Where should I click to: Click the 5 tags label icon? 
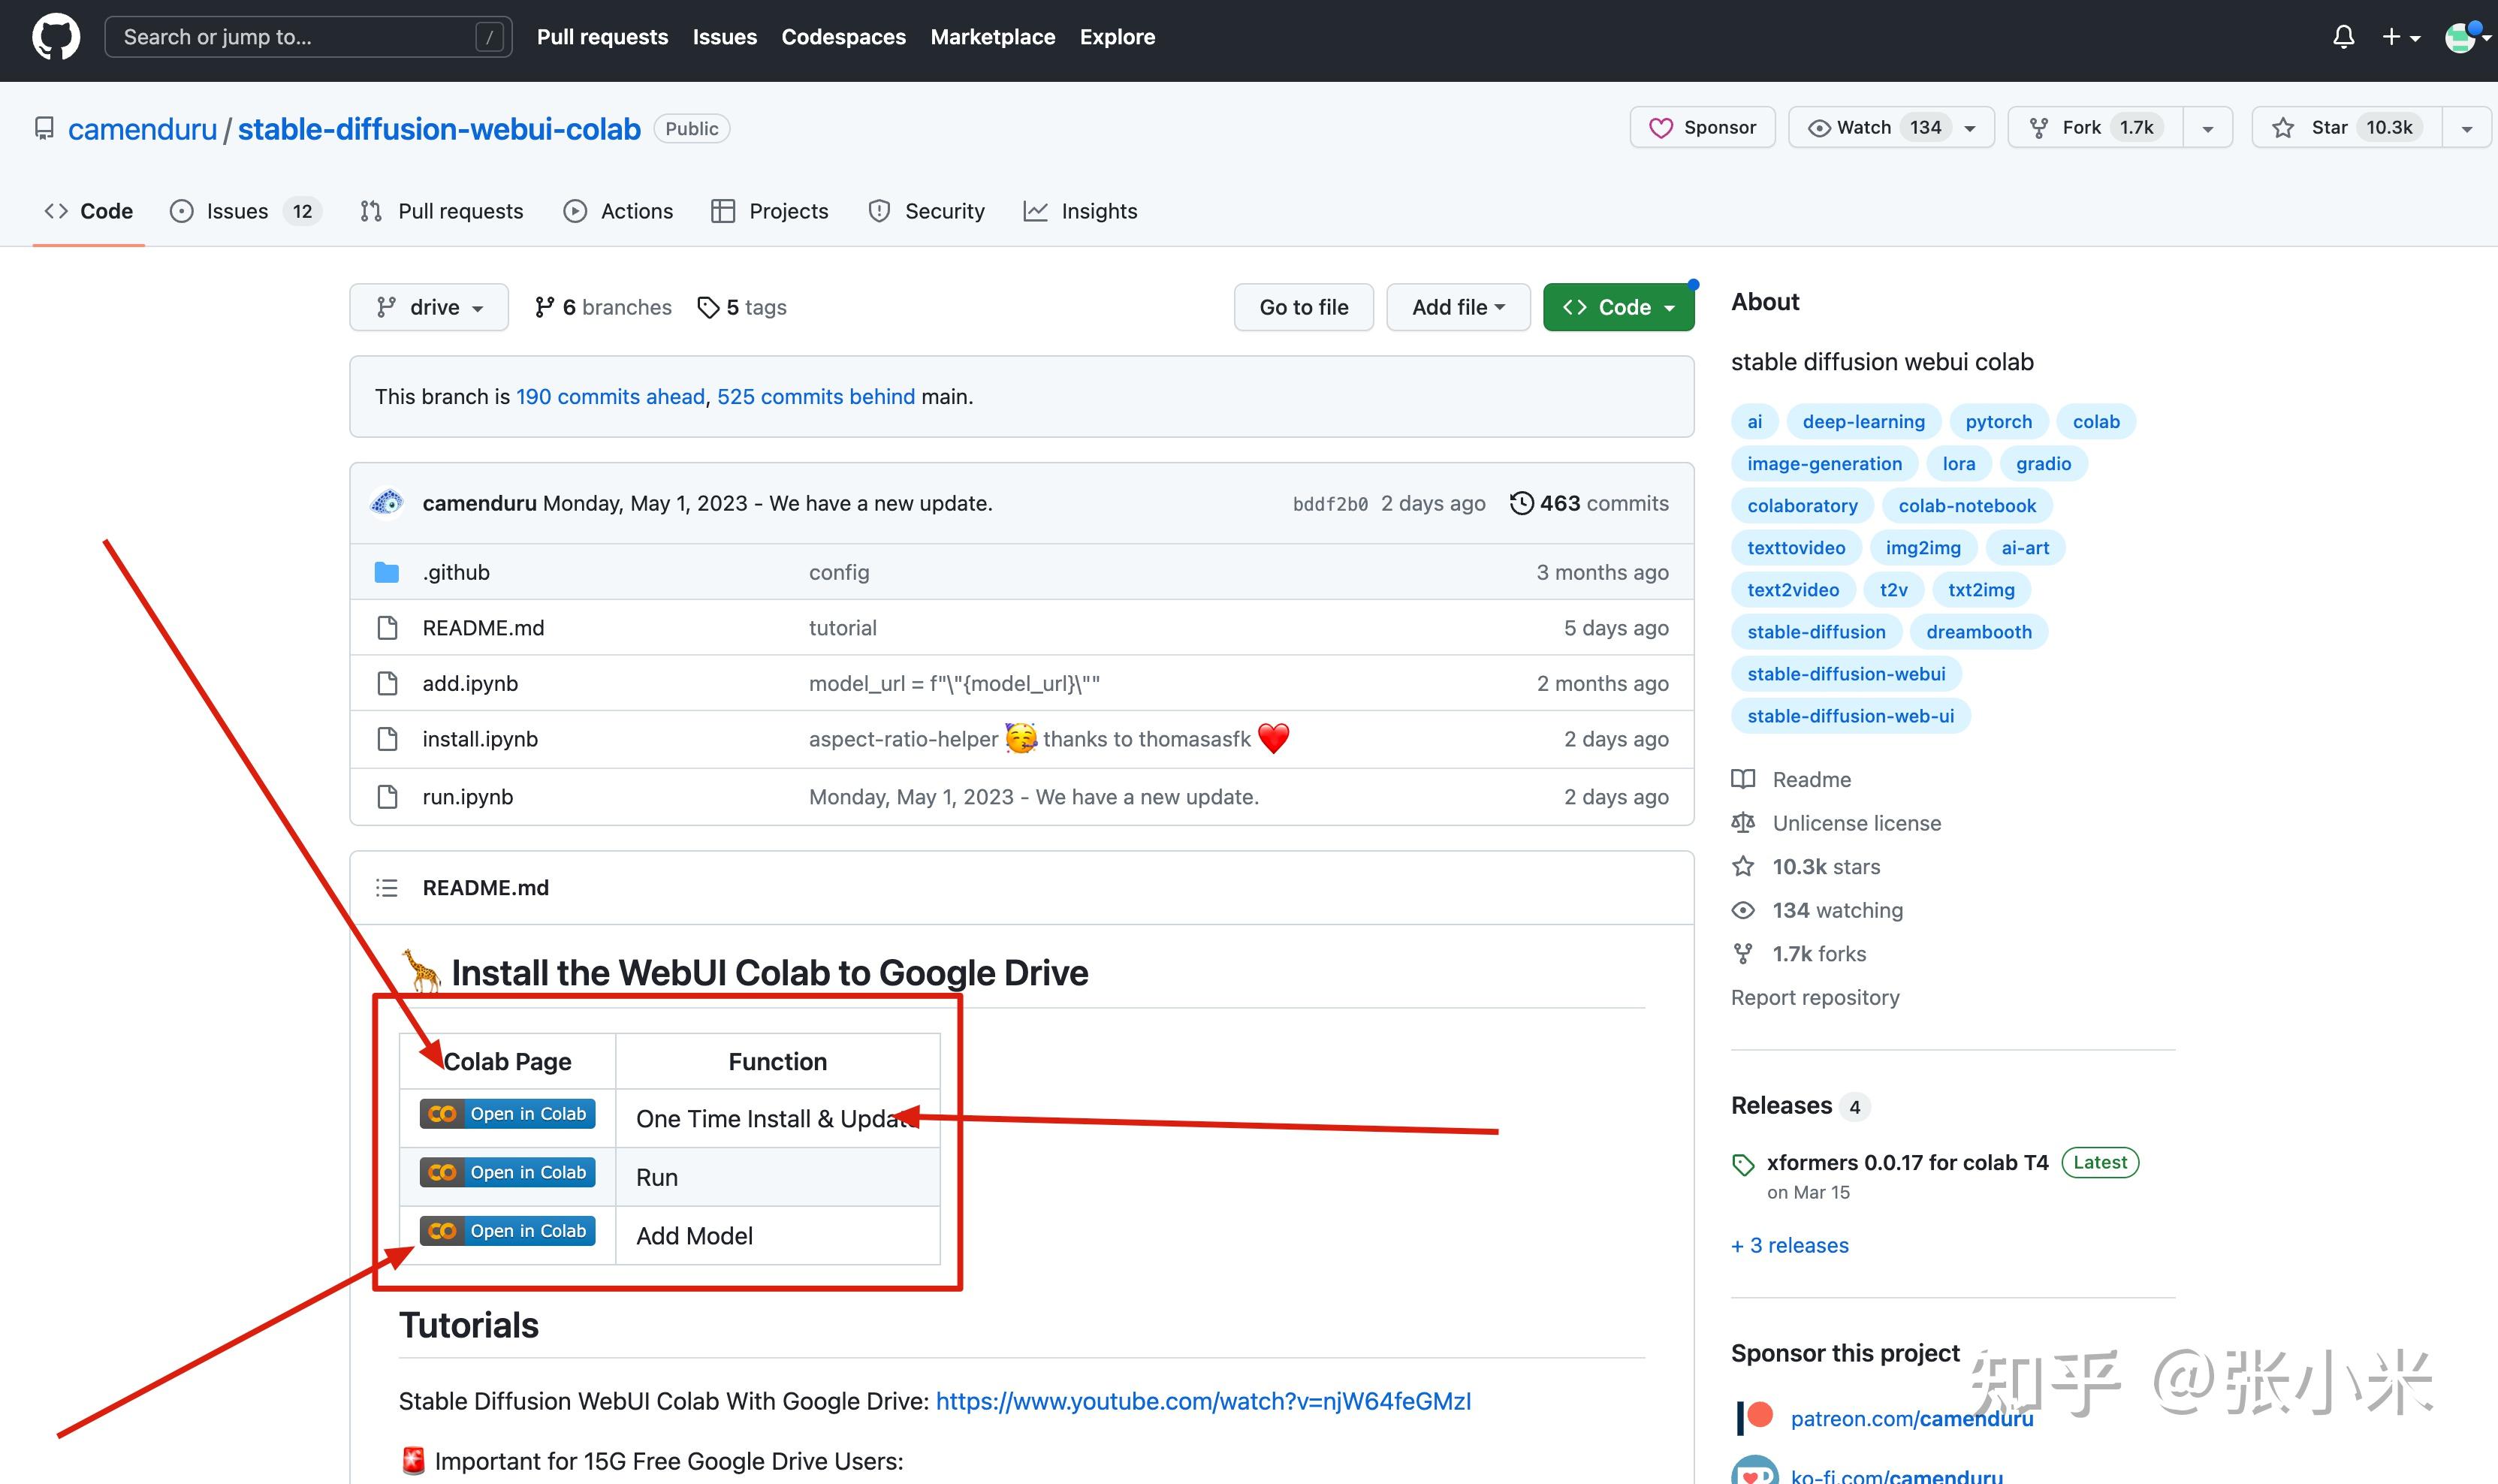tap(708, 307)
